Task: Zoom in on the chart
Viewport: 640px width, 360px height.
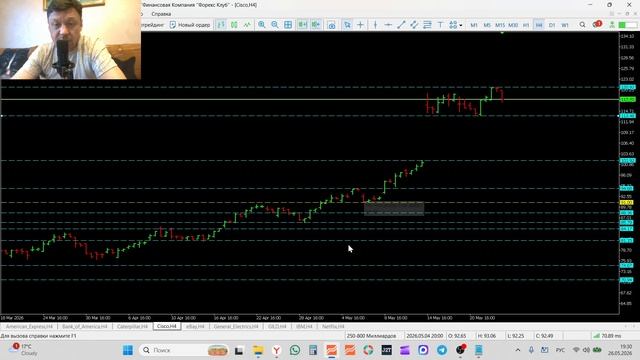Action: 261,25
